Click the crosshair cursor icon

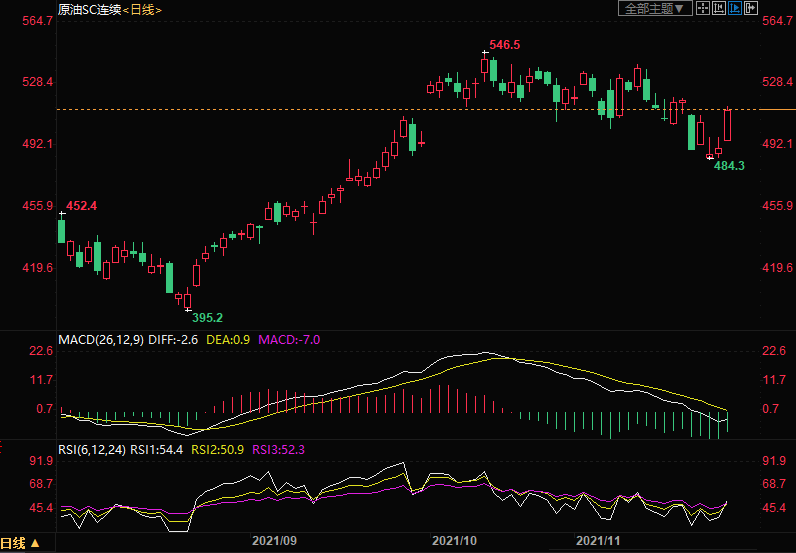click(x=704, y=9)
